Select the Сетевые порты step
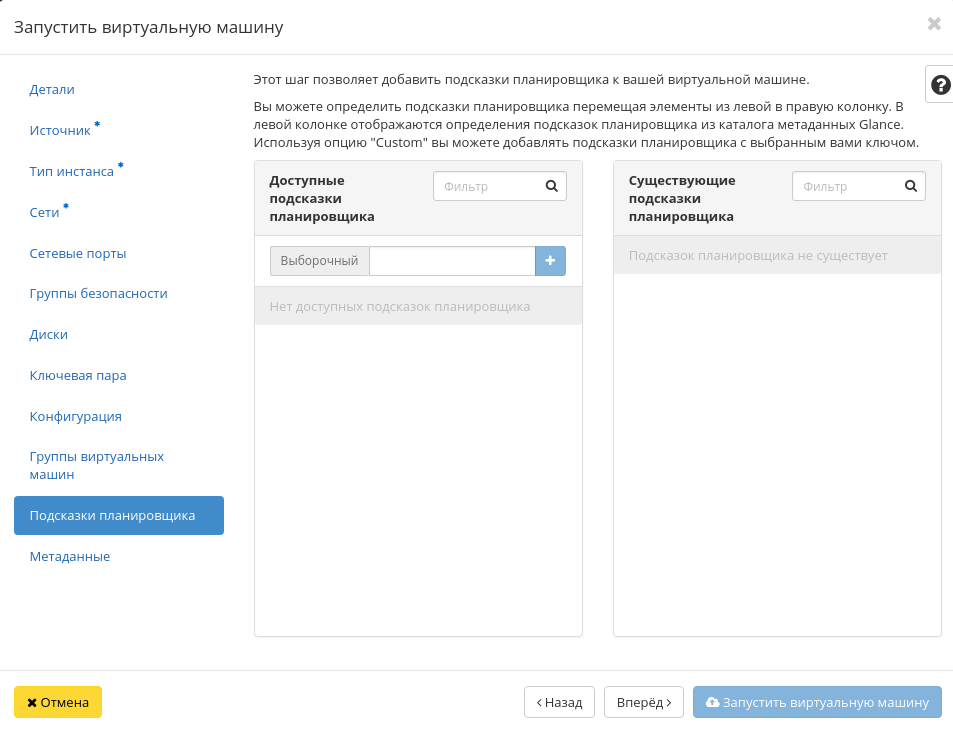This screenshot has width=953, height=729. (x=80, y=253)
